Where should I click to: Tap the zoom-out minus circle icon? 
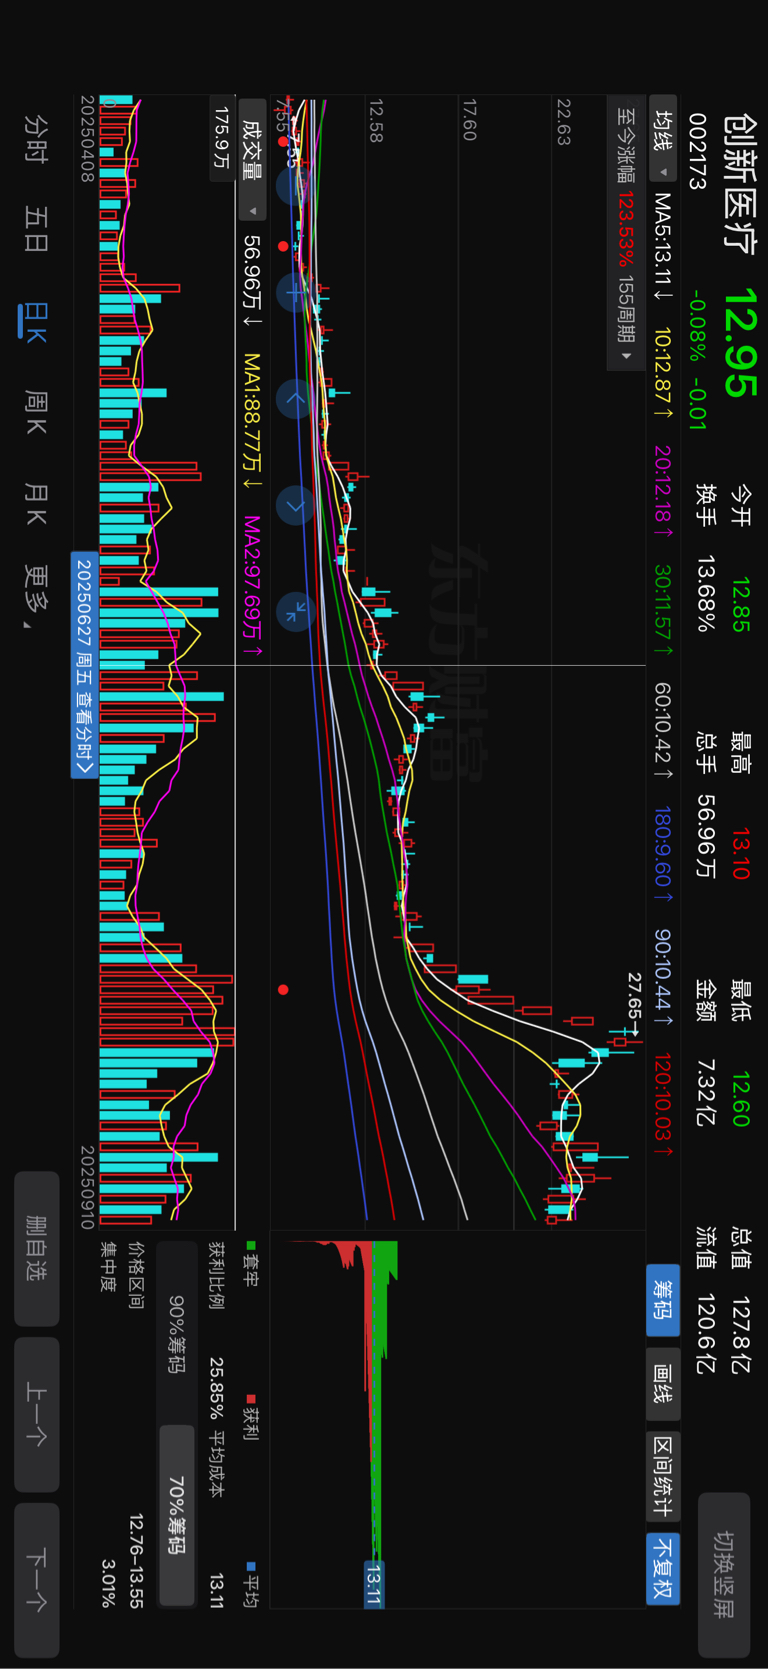pyautogui.click(x=294, y=187)
